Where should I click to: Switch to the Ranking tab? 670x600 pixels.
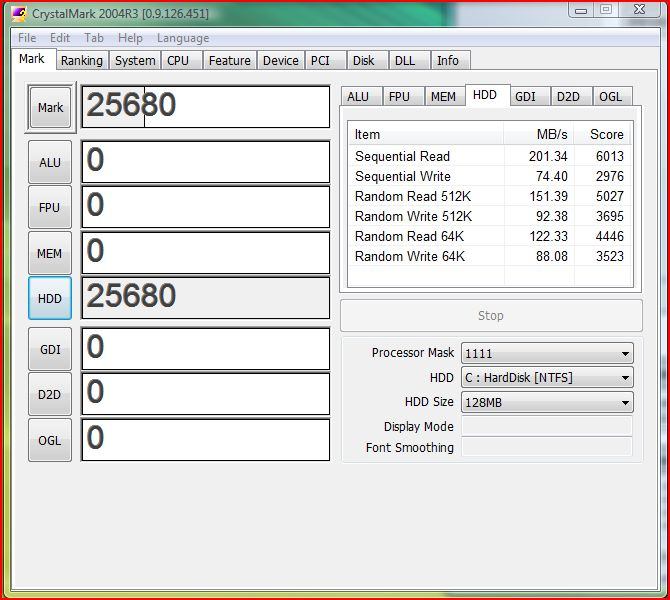tap(82, 60)
